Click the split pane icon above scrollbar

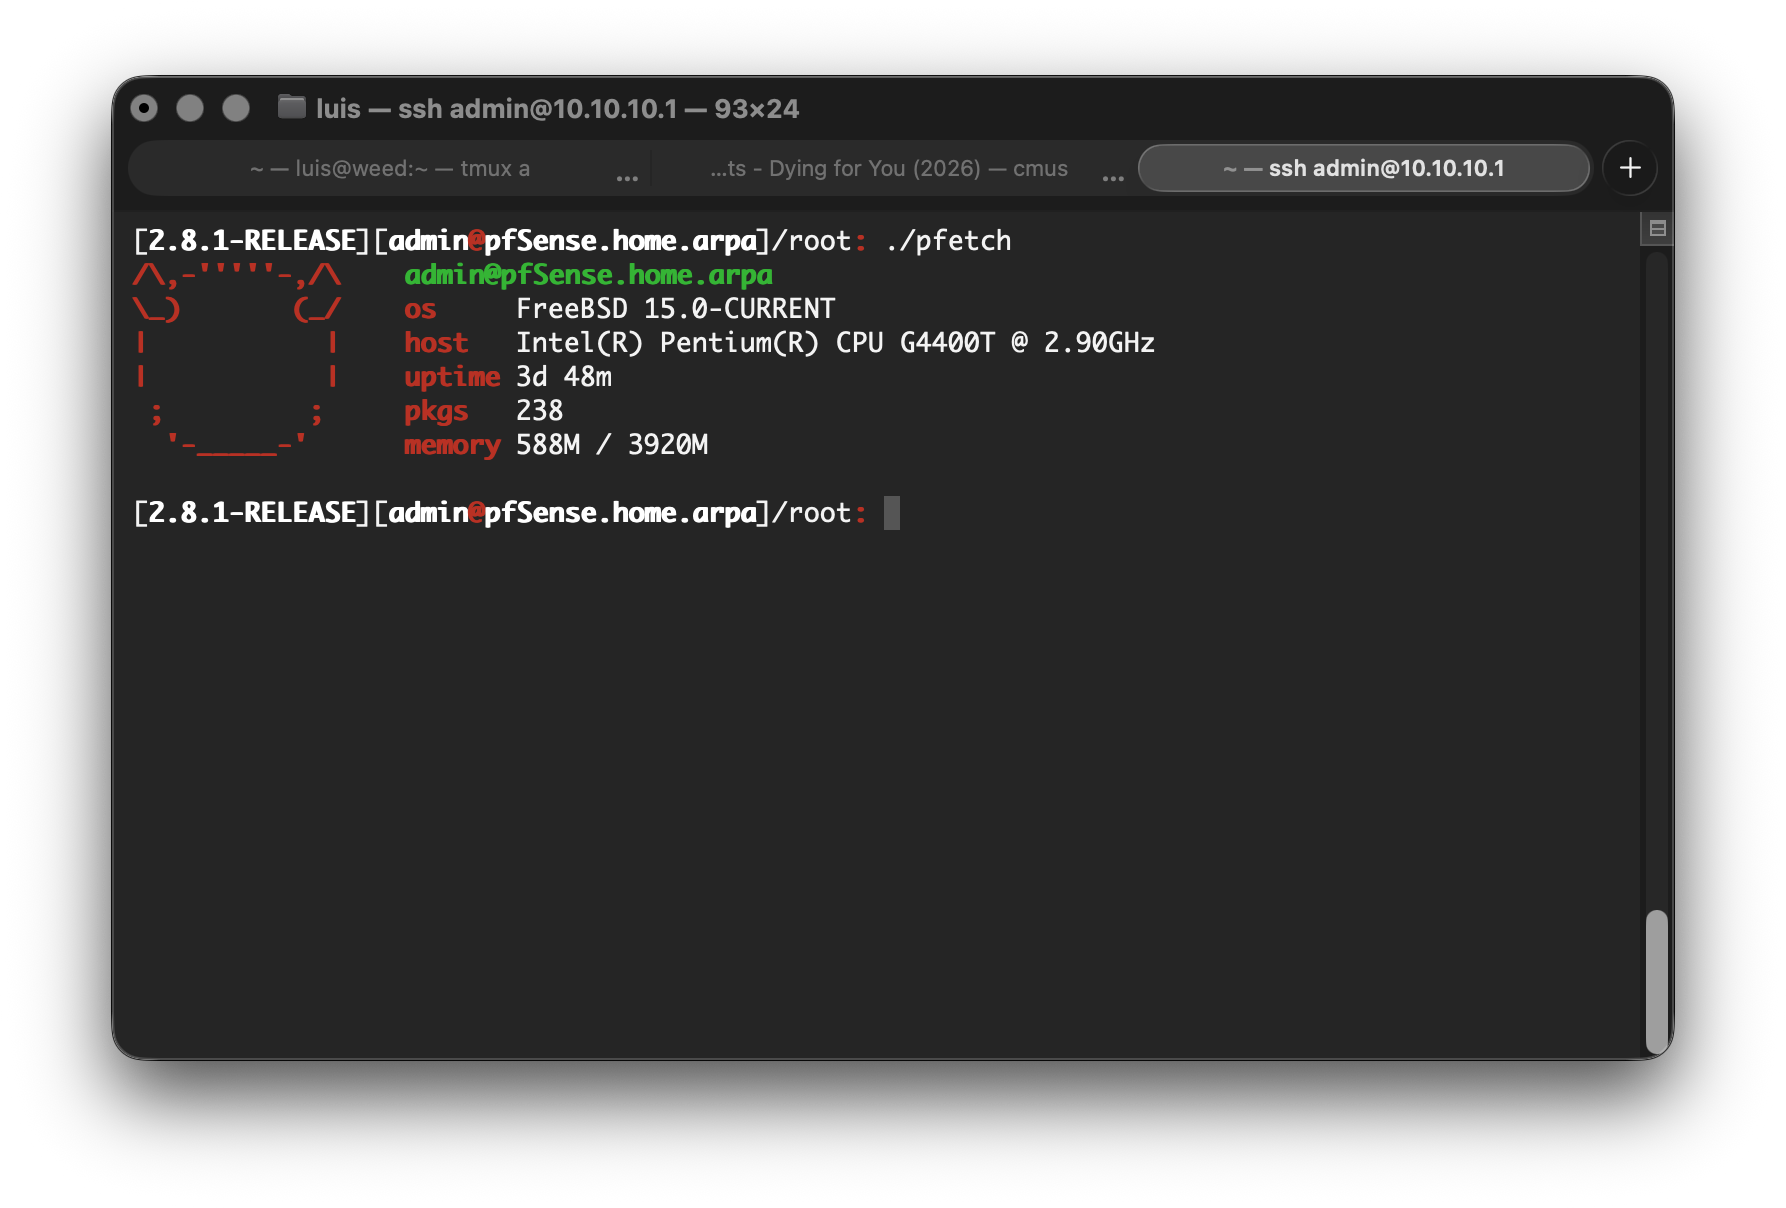tap(1657, 229)
